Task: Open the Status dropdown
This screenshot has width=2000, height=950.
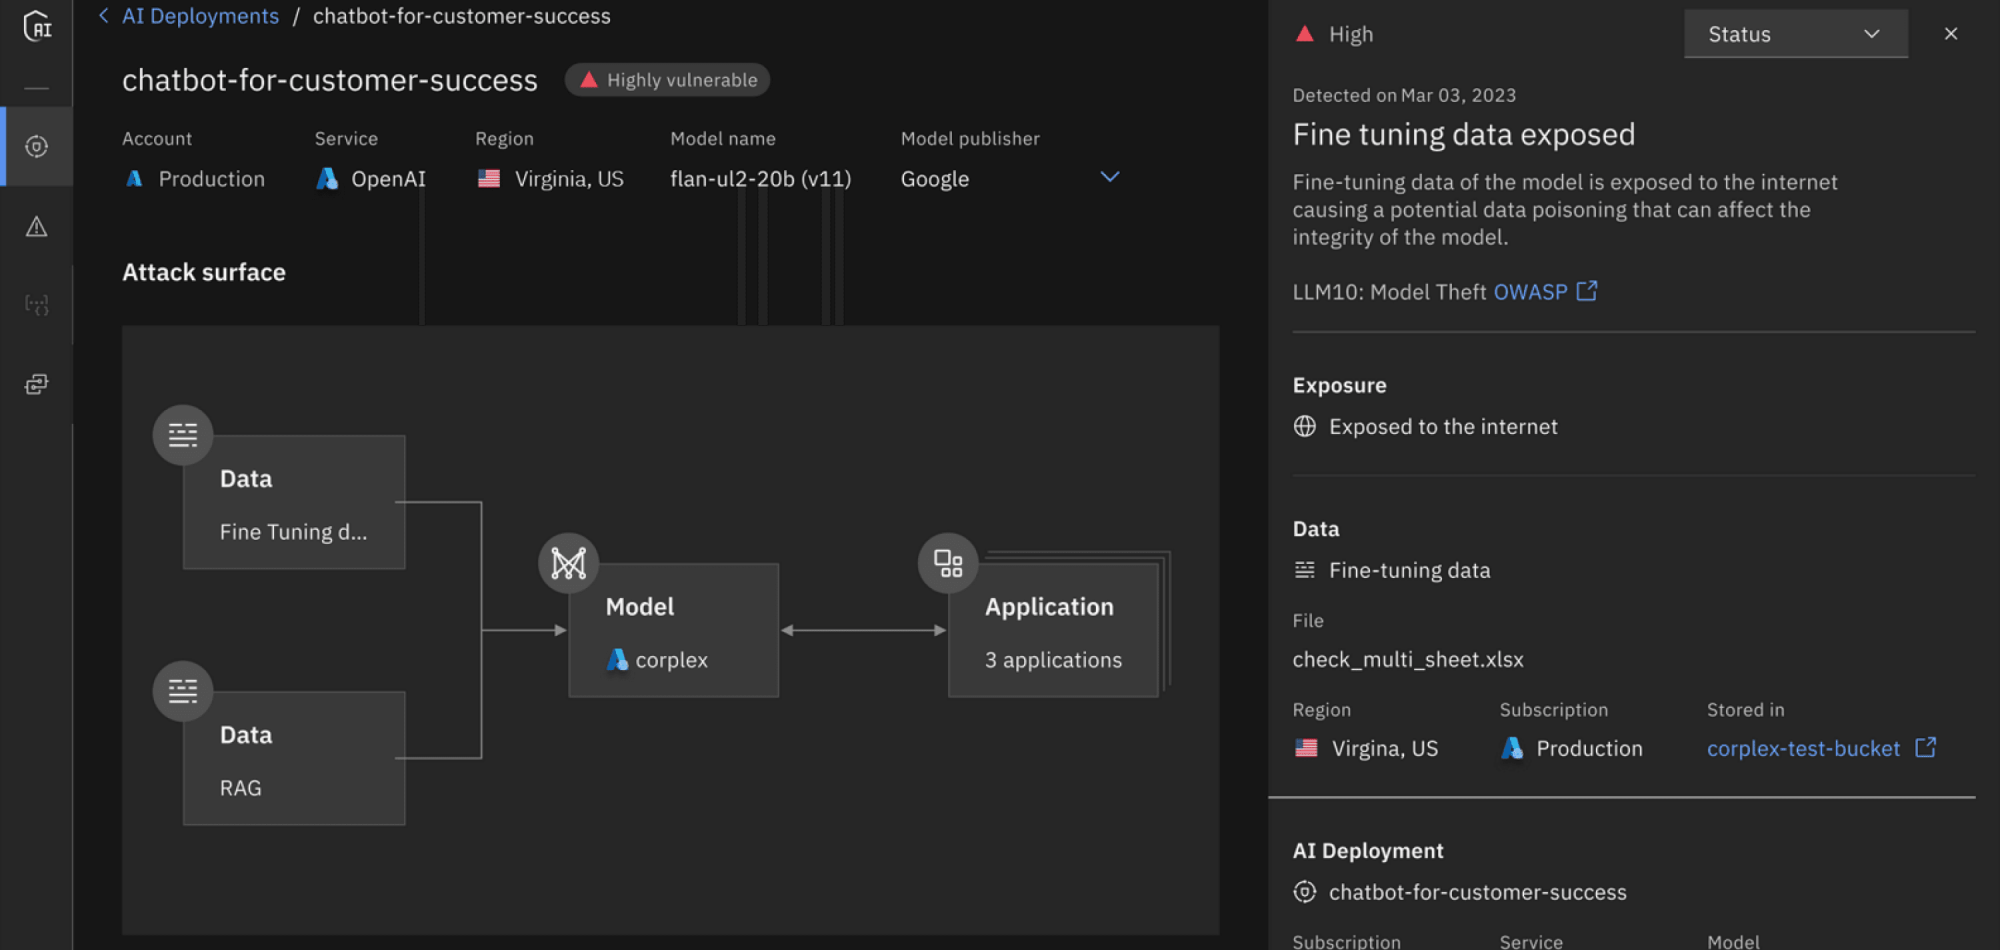Action: point(1795,34)
